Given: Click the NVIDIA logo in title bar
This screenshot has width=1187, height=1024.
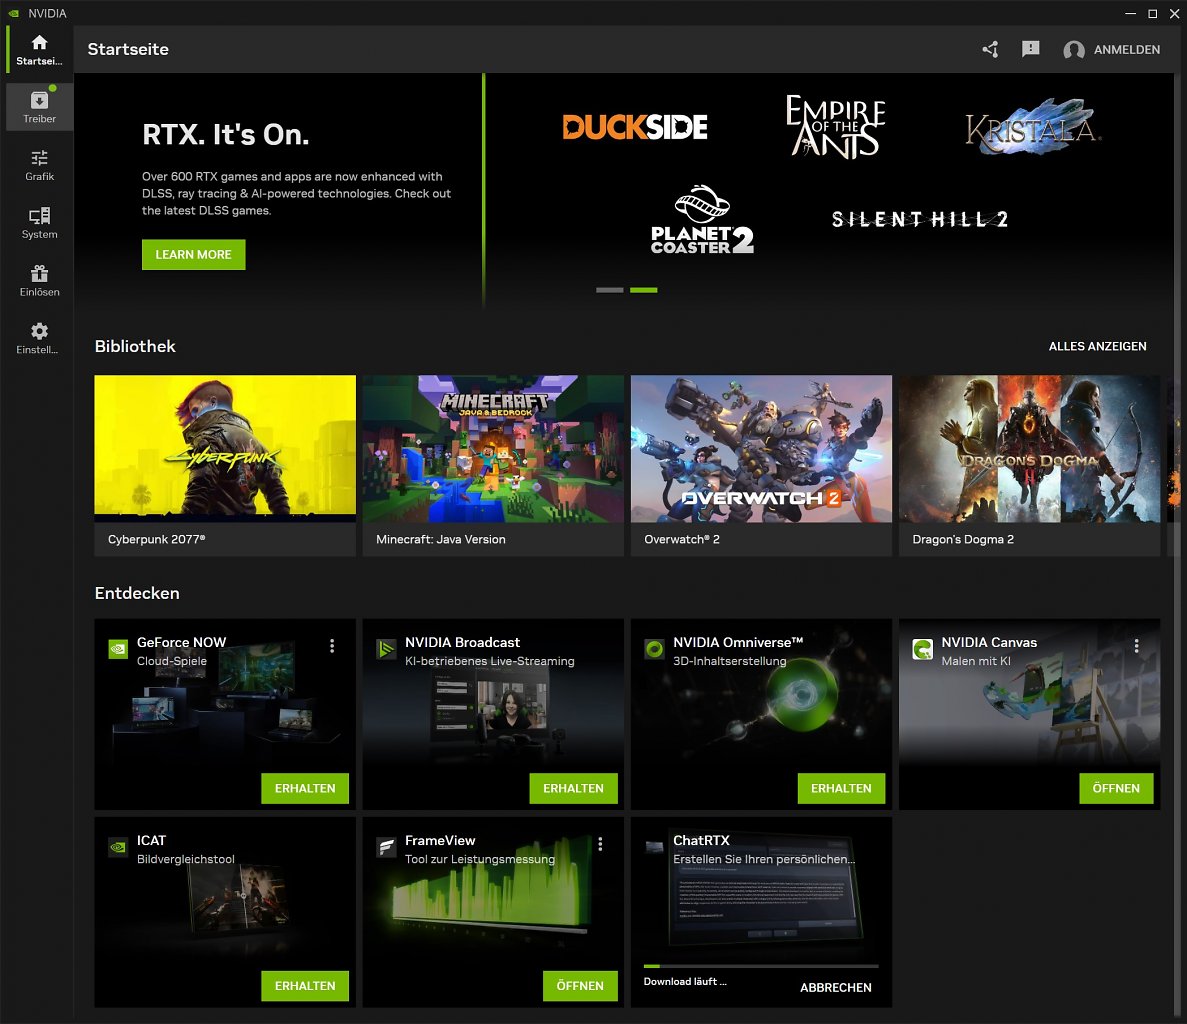Looking at the screenshot, I should pyautogui.click(x=13, y=13).
